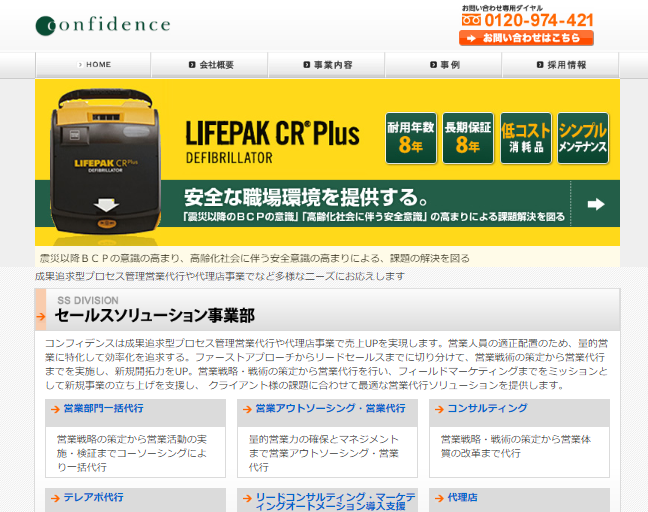Open 営業アウトソーシング・営業代行 link

point(330,408)
